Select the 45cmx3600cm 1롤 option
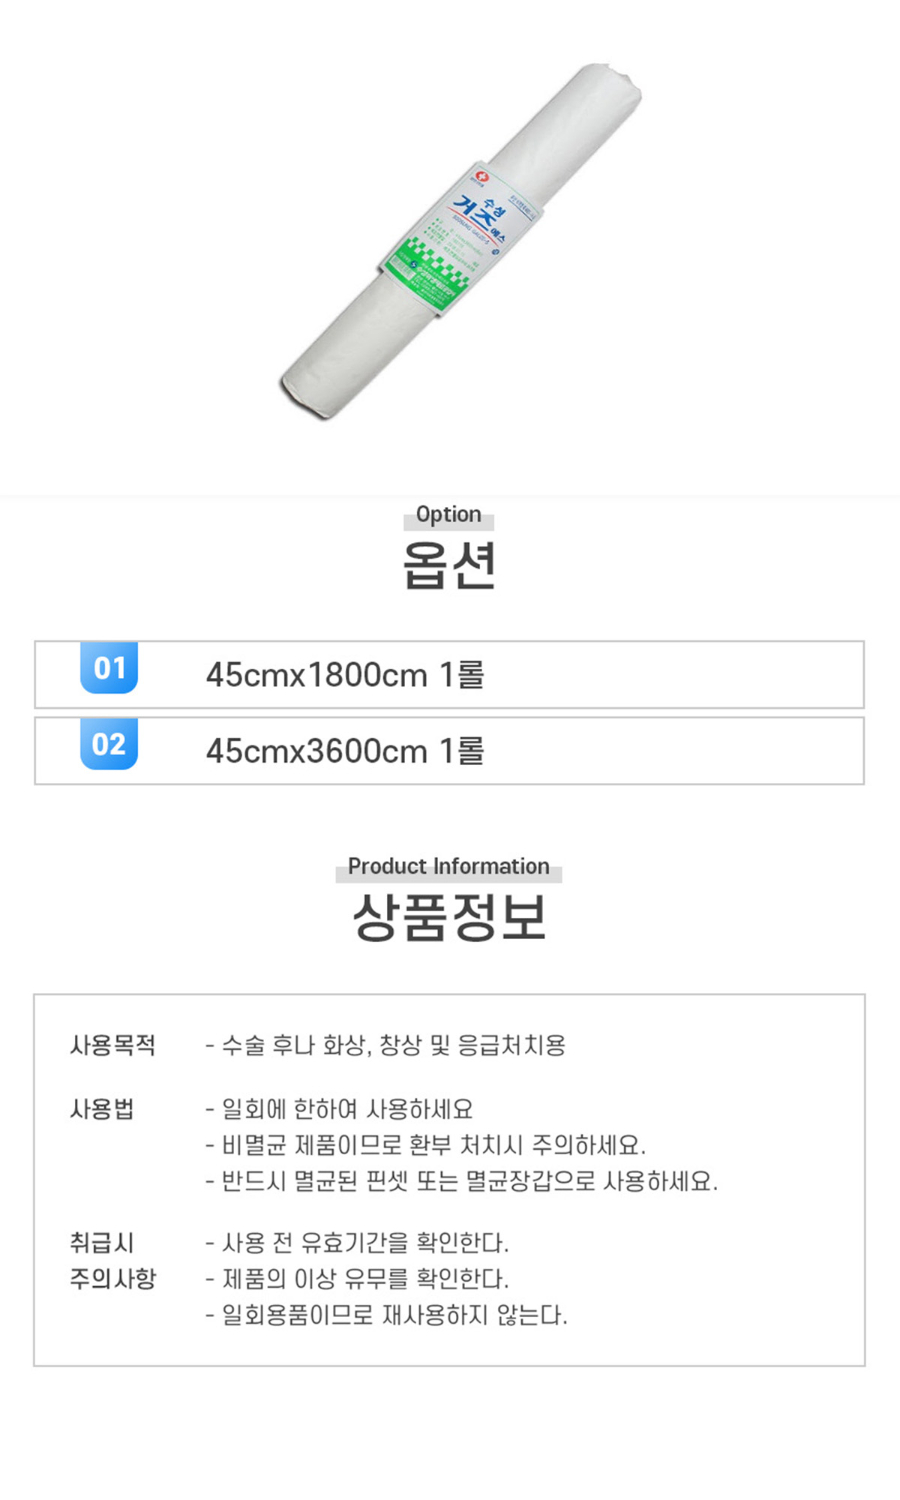This screenshot has height=1500, width=900. pos(345,751)
